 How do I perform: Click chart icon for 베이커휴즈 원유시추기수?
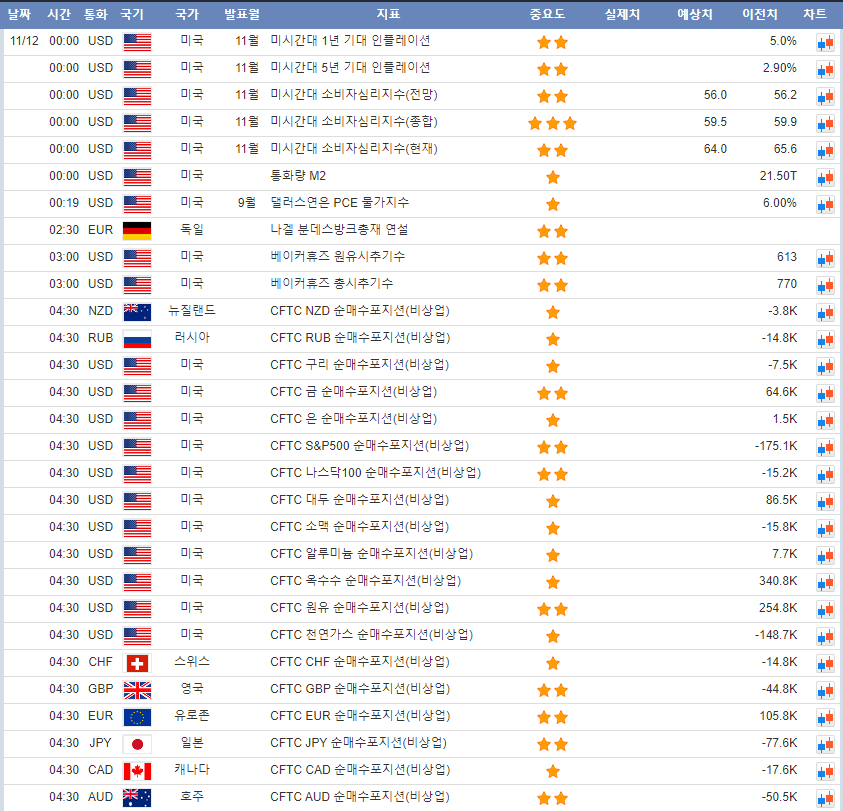825,258
